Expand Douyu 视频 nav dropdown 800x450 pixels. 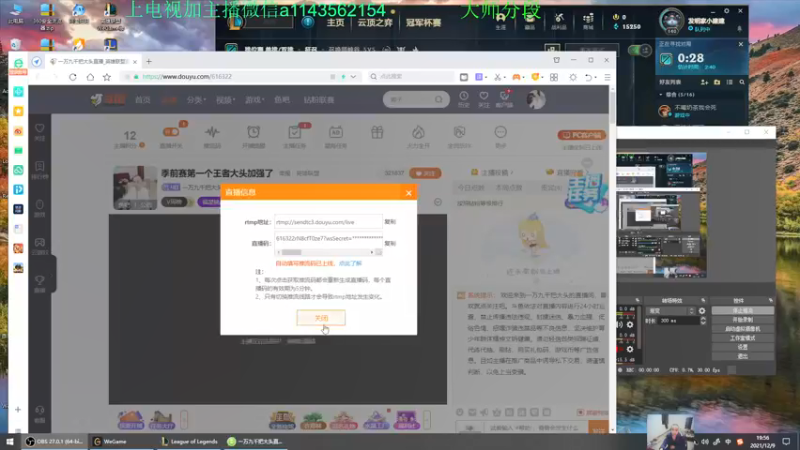point(225,100)
